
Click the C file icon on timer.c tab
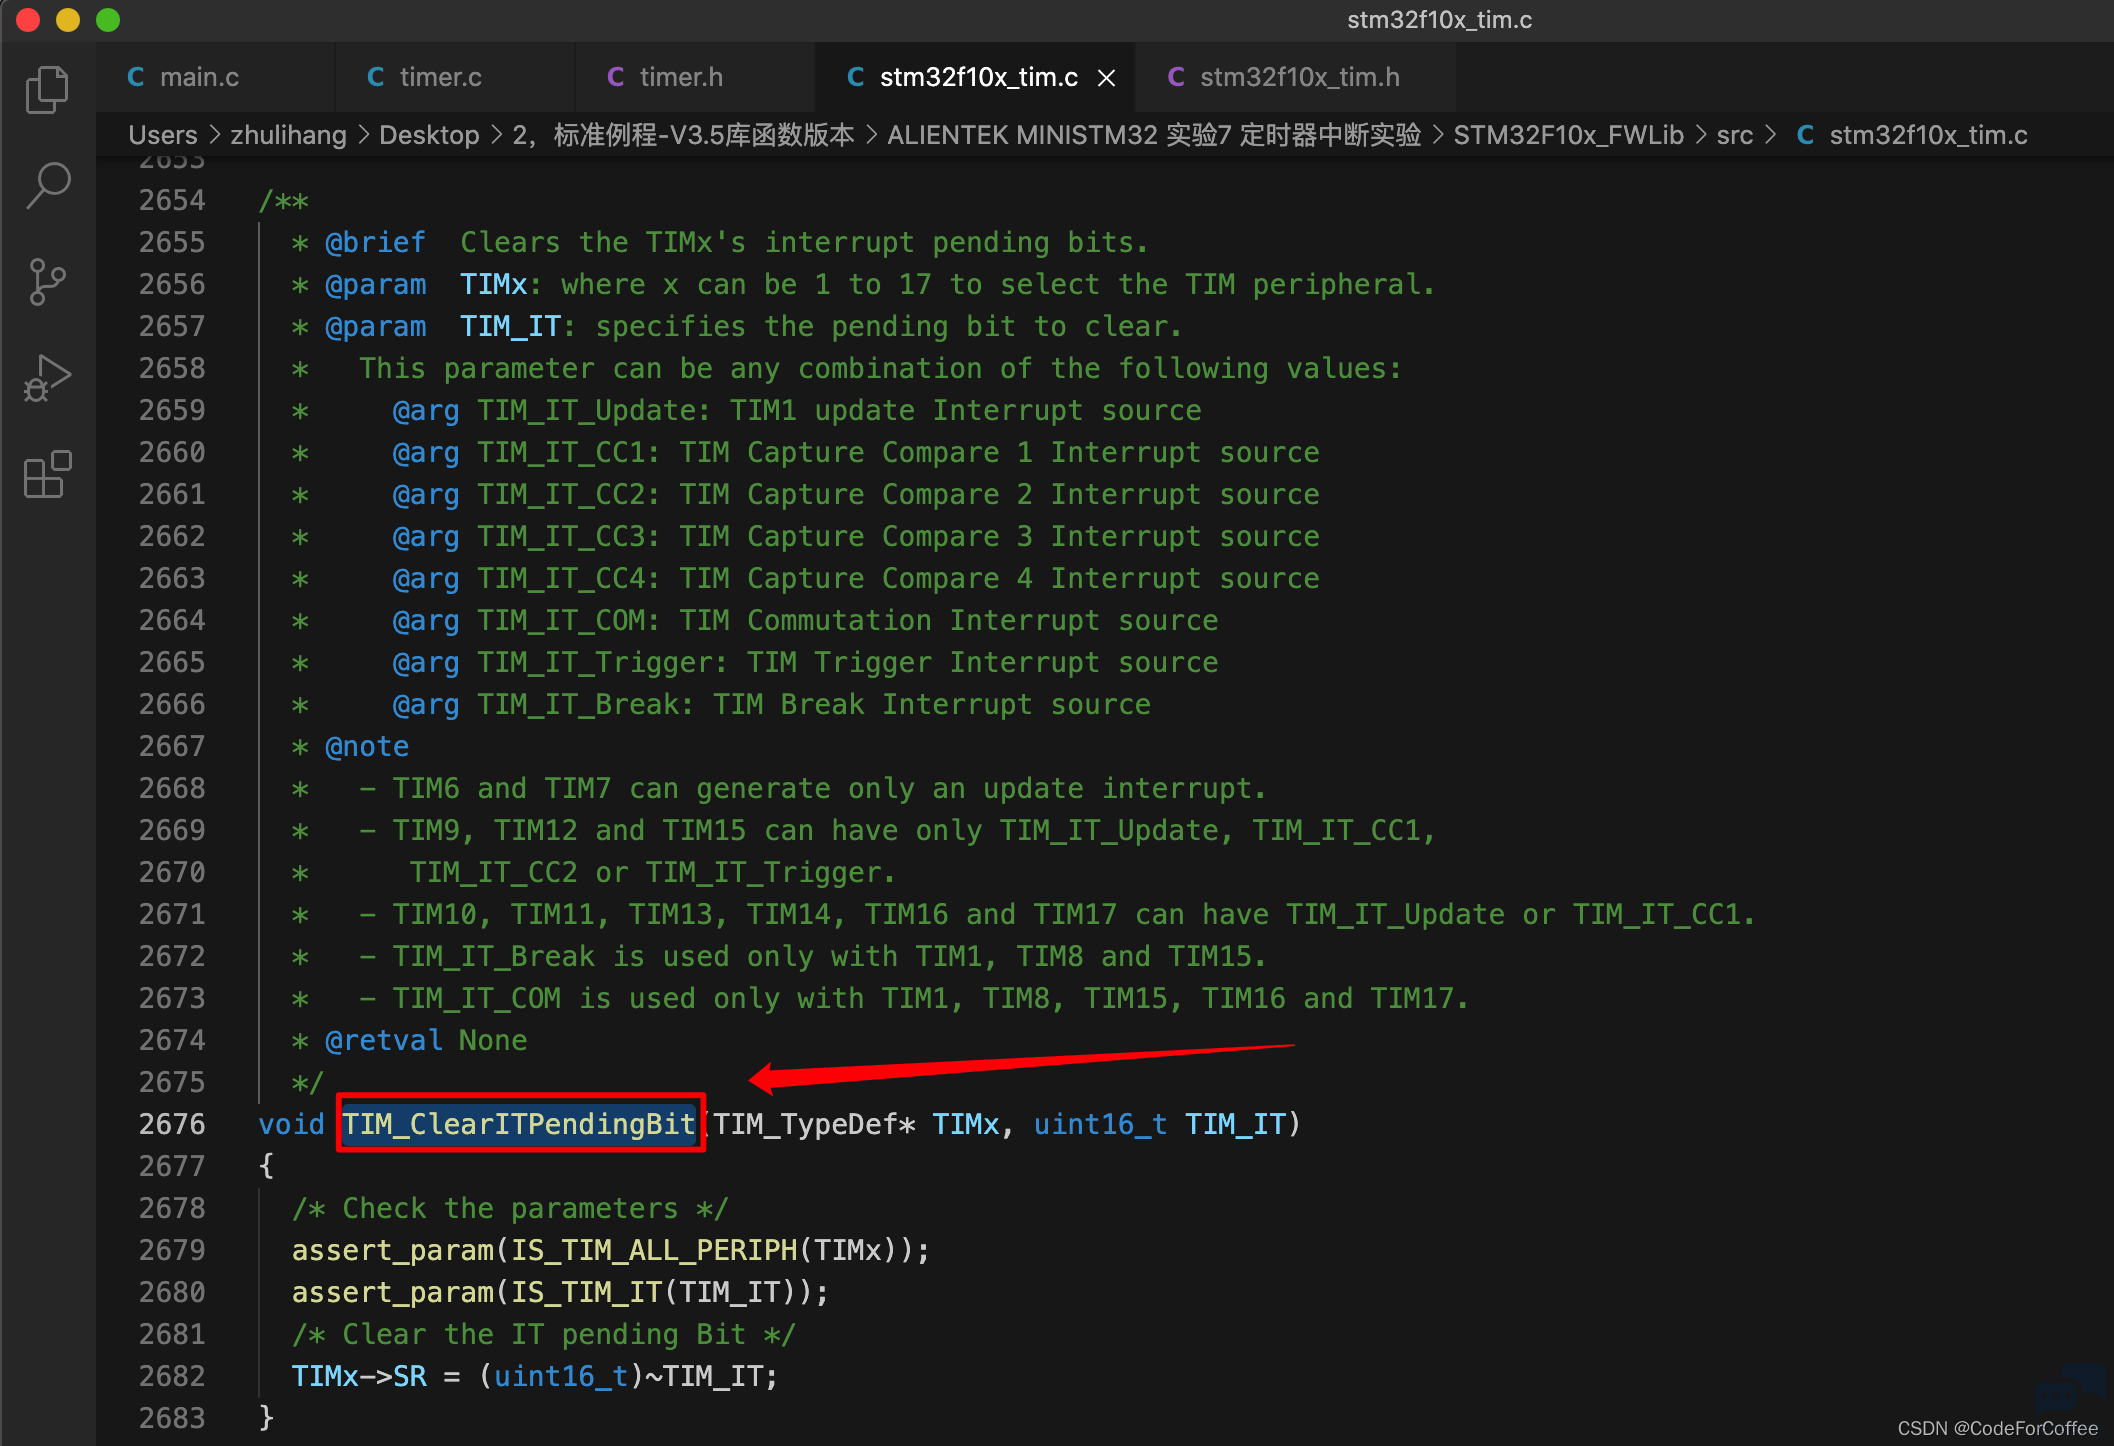376,77
